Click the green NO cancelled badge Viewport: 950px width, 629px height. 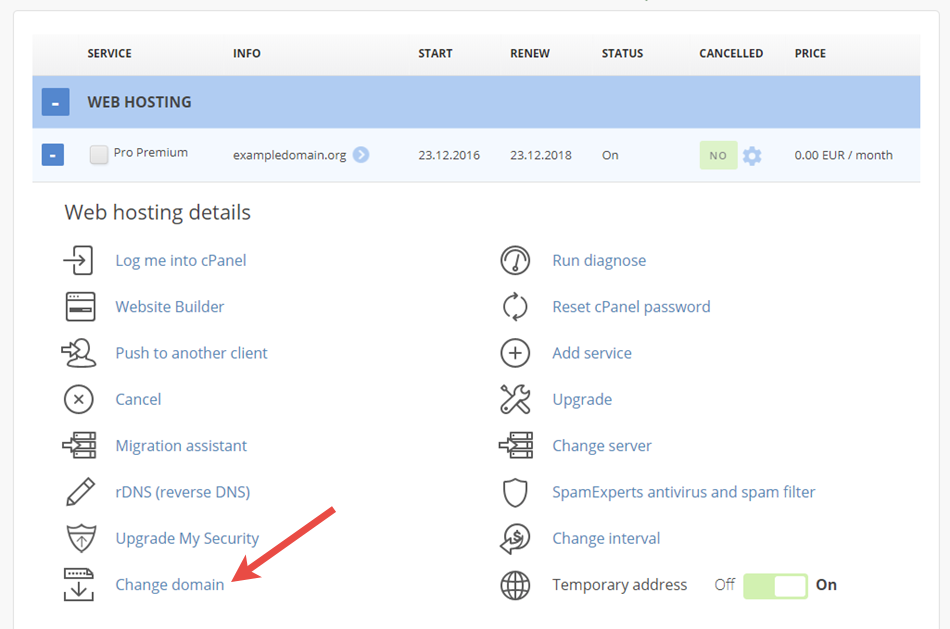click(x=718, y=155)
